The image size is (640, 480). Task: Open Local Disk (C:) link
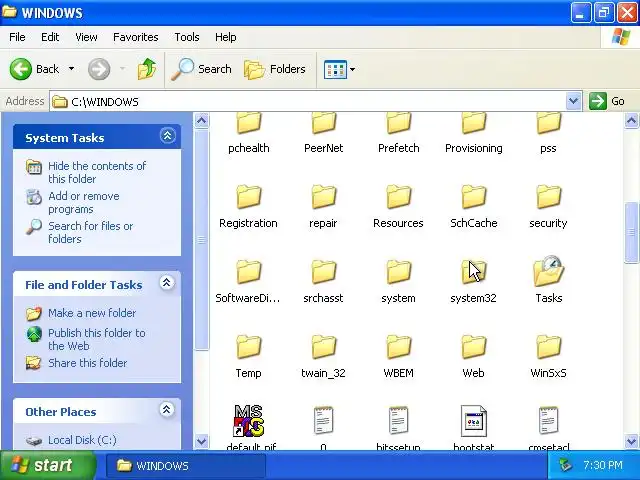tap(82, 440)
